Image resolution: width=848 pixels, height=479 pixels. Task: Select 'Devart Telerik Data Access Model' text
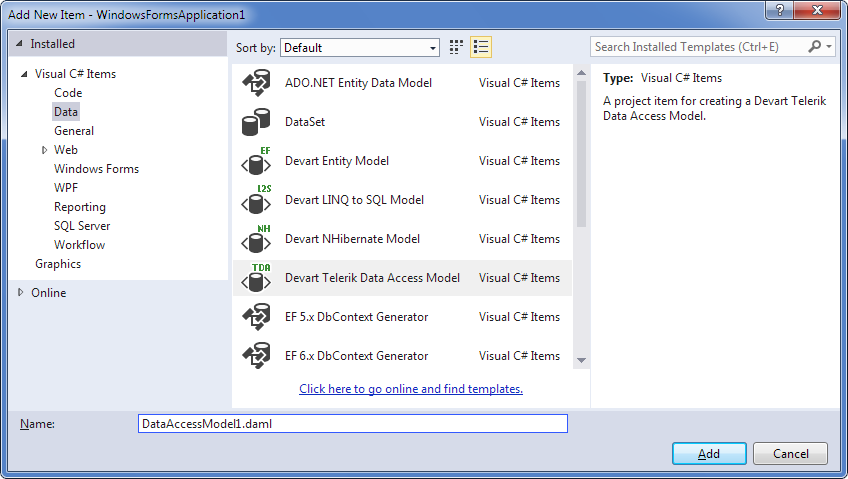373,278
